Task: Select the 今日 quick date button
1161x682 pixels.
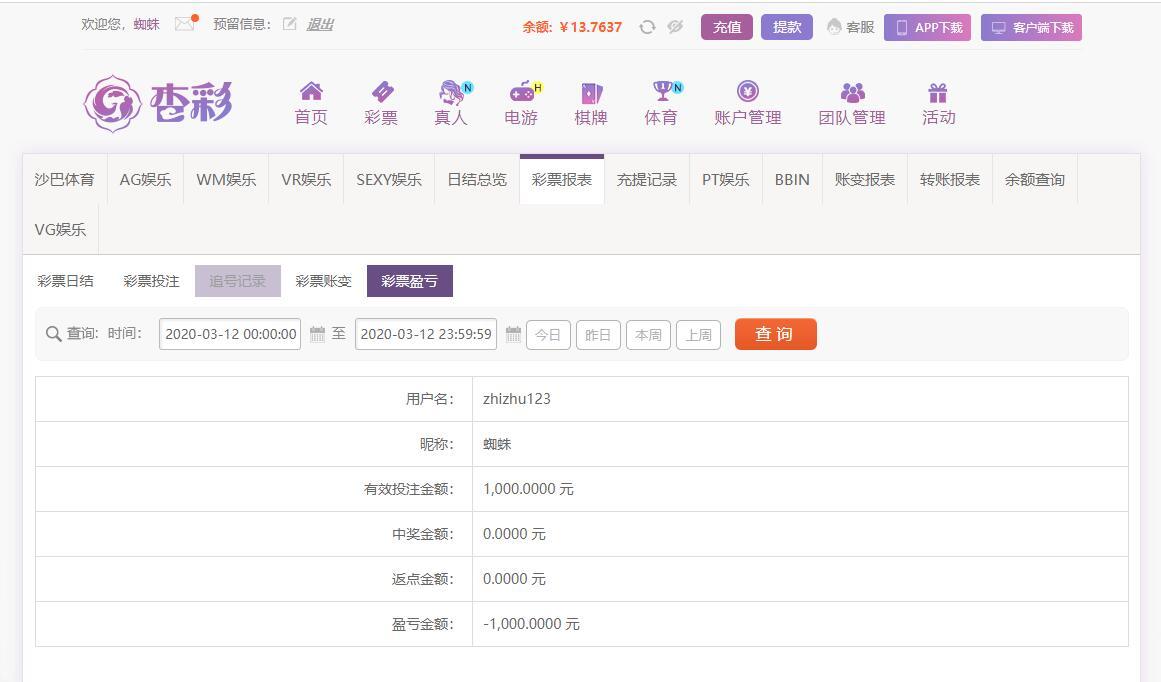Action: pyautogui.click(x=549, y=335)
